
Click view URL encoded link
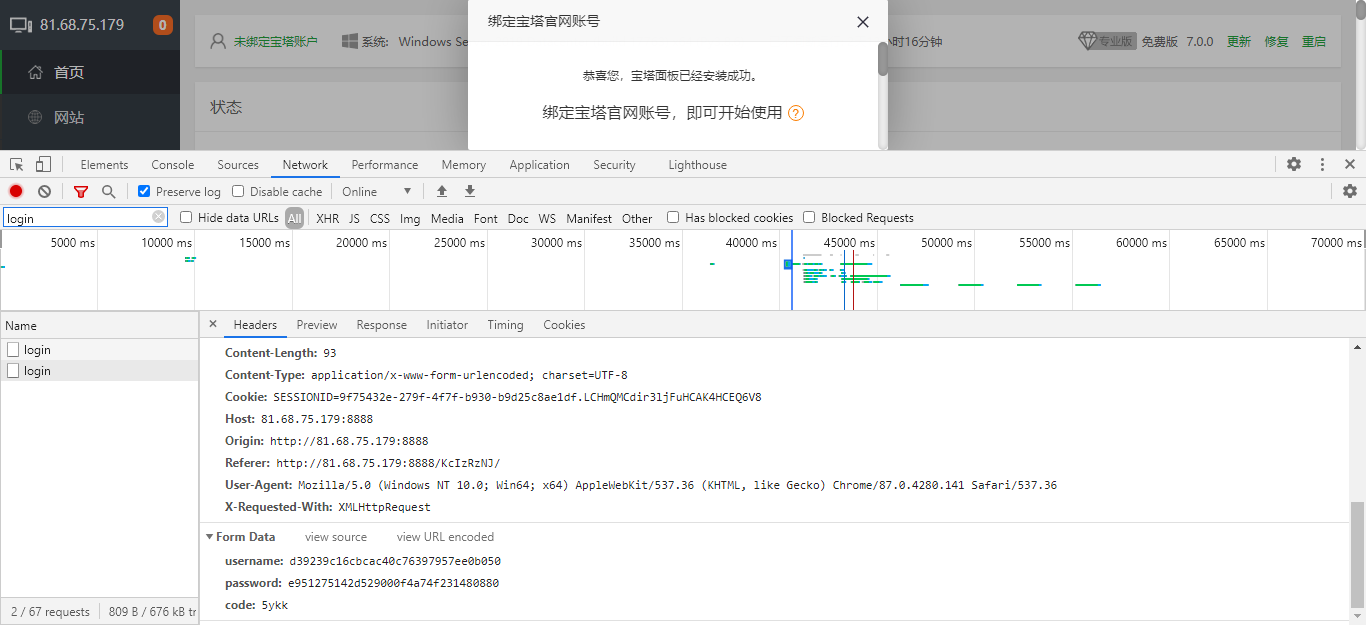445,537
